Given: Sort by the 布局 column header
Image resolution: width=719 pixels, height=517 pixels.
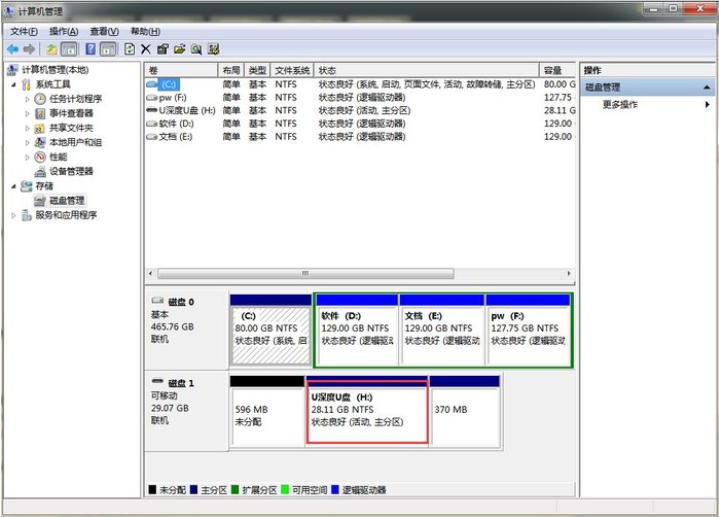Looking at the screenshot, I should [x=231, y=70].
